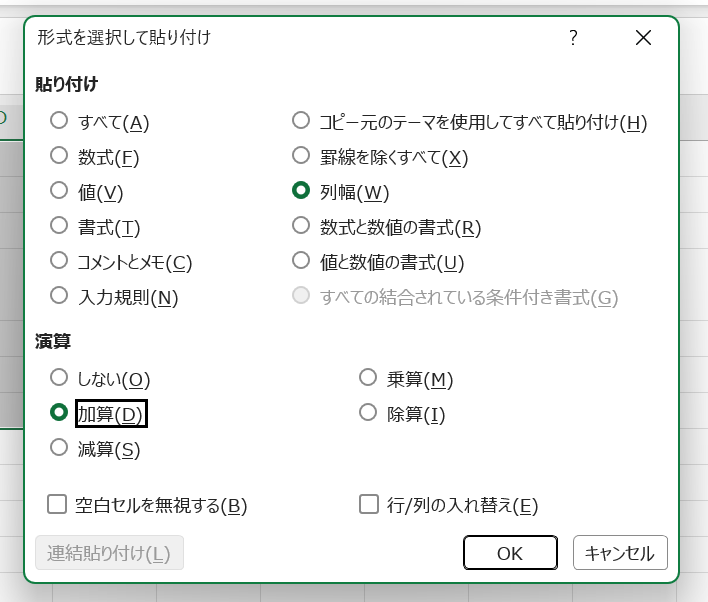The width and height of the screenshot is (708, 602).
Task: Choose 除算(I) operation
Action: pos(368,413)
